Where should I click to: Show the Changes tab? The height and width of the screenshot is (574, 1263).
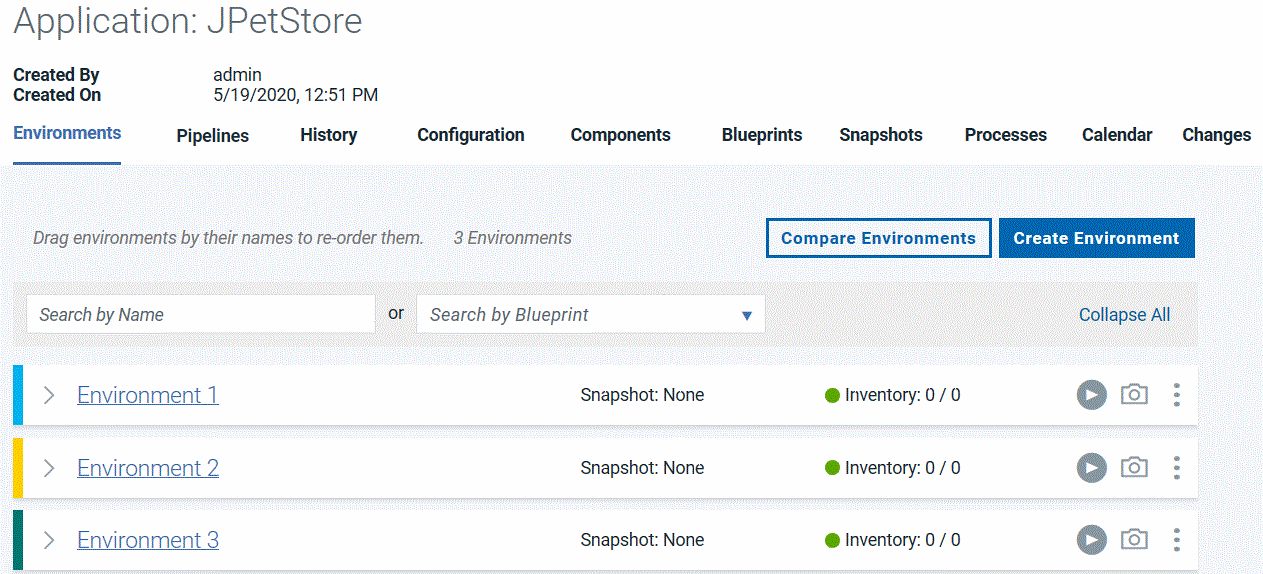1216,135
